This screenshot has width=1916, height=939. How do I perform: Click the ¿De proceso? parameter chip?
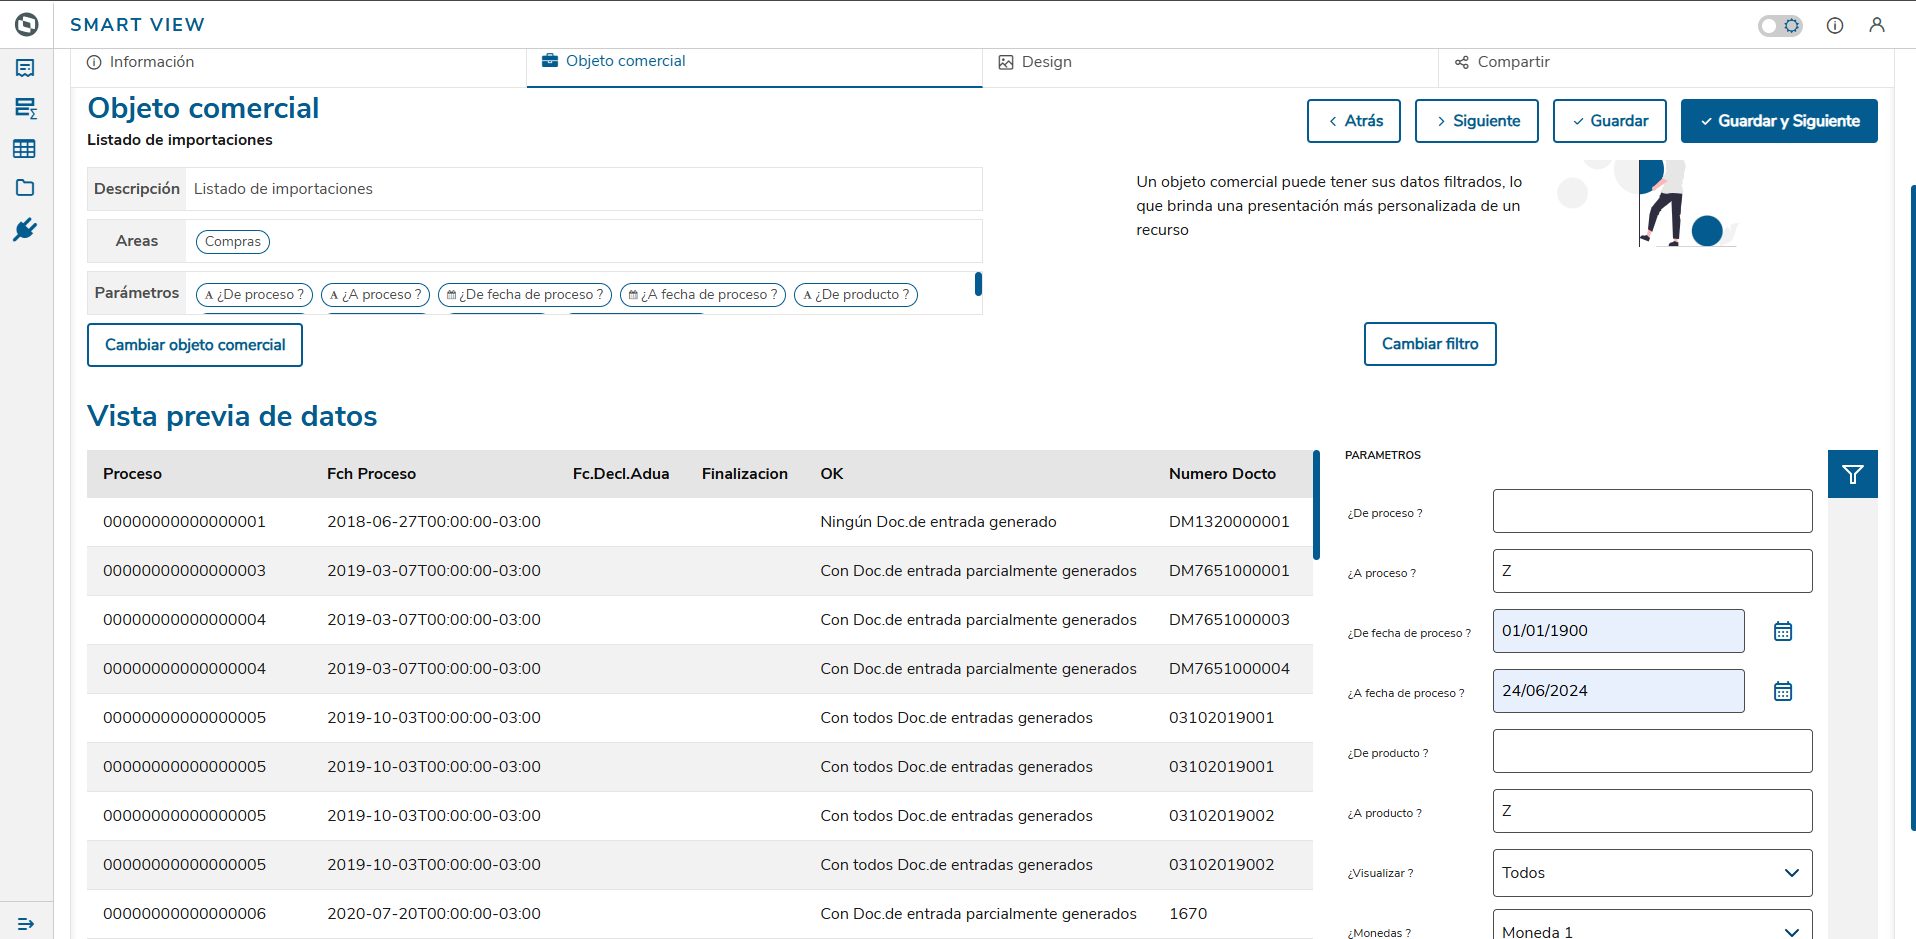point(255,295)
